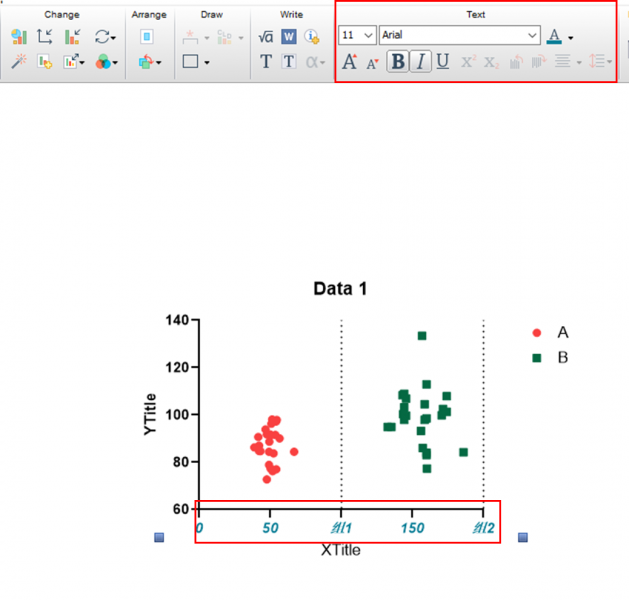Click the Arrange group label

click(x=149, y=15)
